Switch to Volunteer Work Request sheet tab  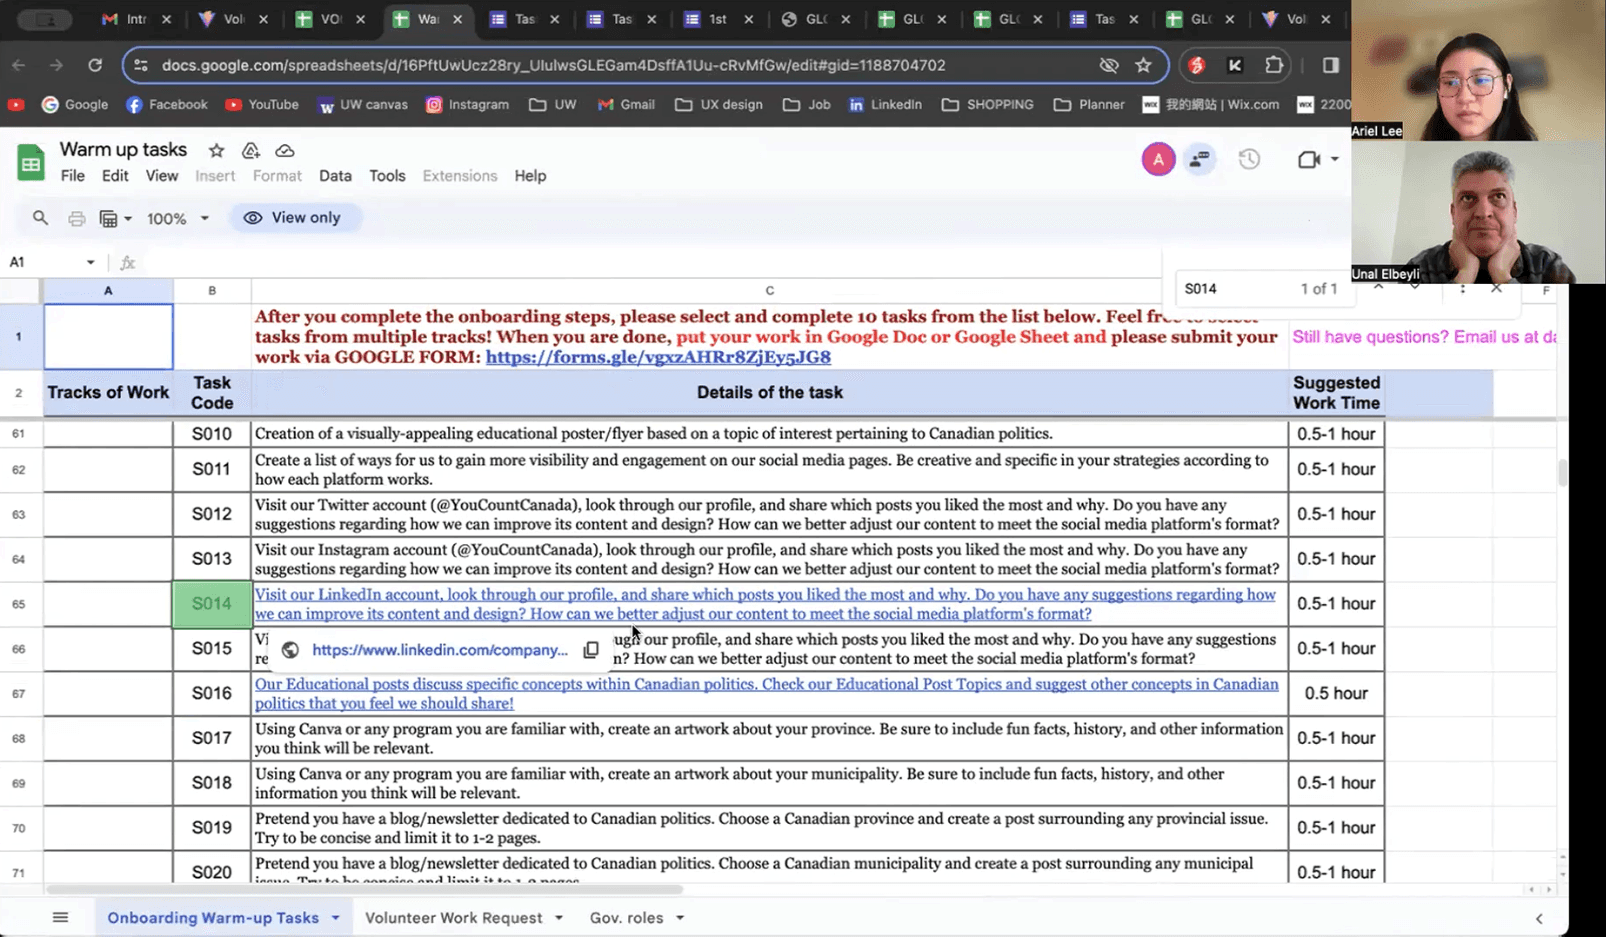click(x=453, y=918)
